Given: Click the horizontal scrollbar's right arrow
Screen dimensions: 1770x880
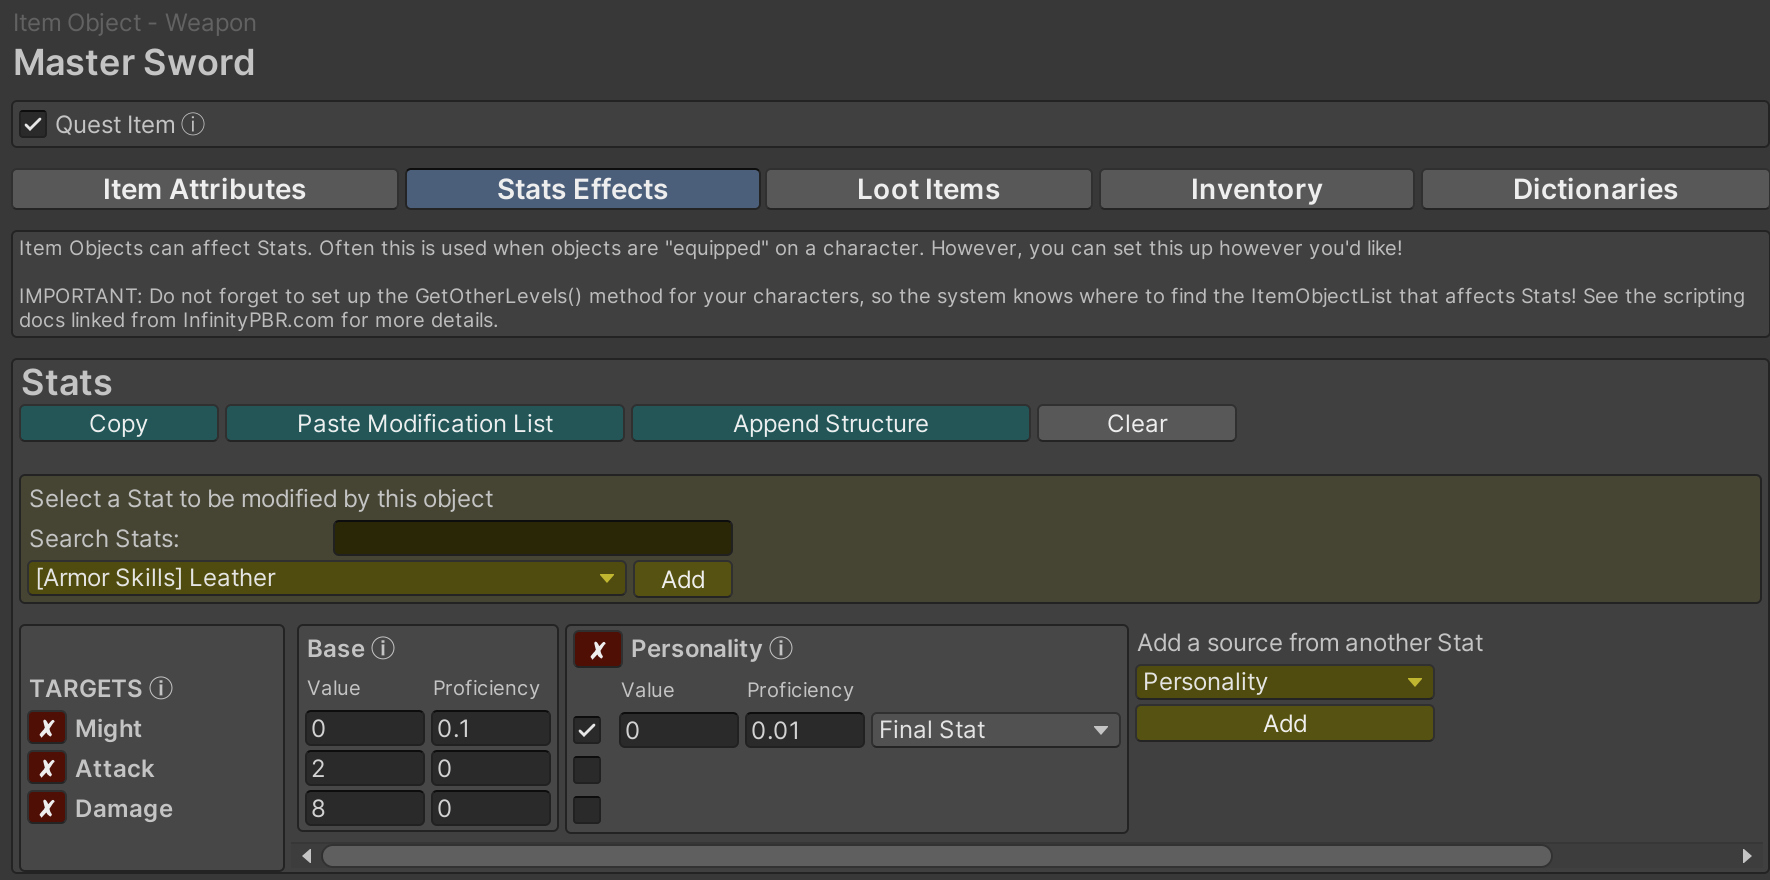Looking at the screenshot, I should point(1746,856).
